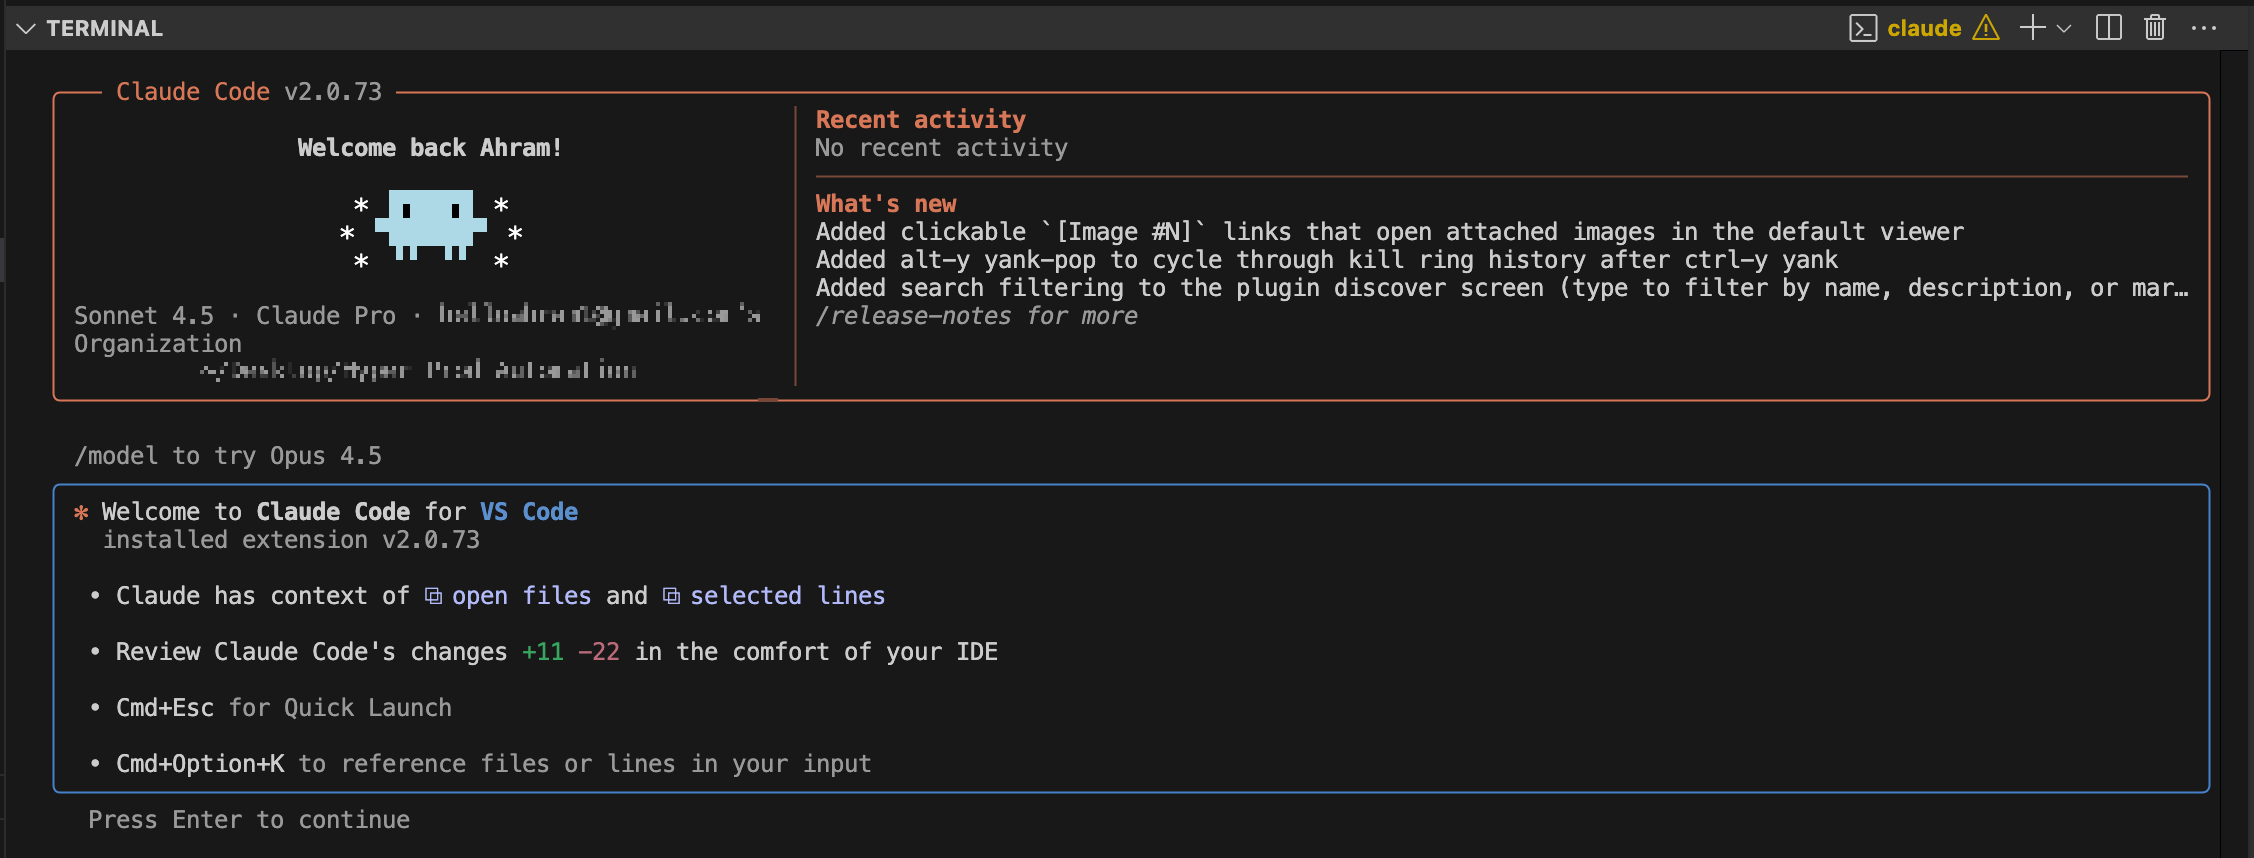Screen dimensions: 2254x858
Task: Click the 'Added alt-y yank-pop' line
Action: (1327, 260)
